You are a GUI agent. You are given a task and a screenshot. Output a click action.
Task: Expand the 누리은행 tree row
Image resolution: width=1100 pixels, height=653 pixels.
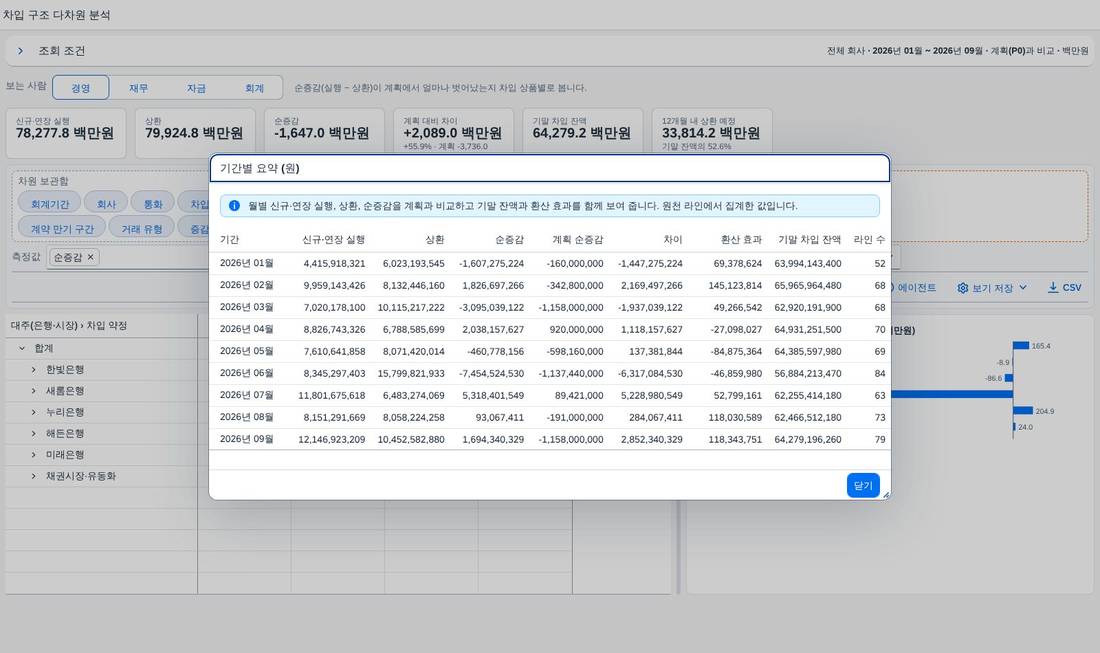coord(33,412)
